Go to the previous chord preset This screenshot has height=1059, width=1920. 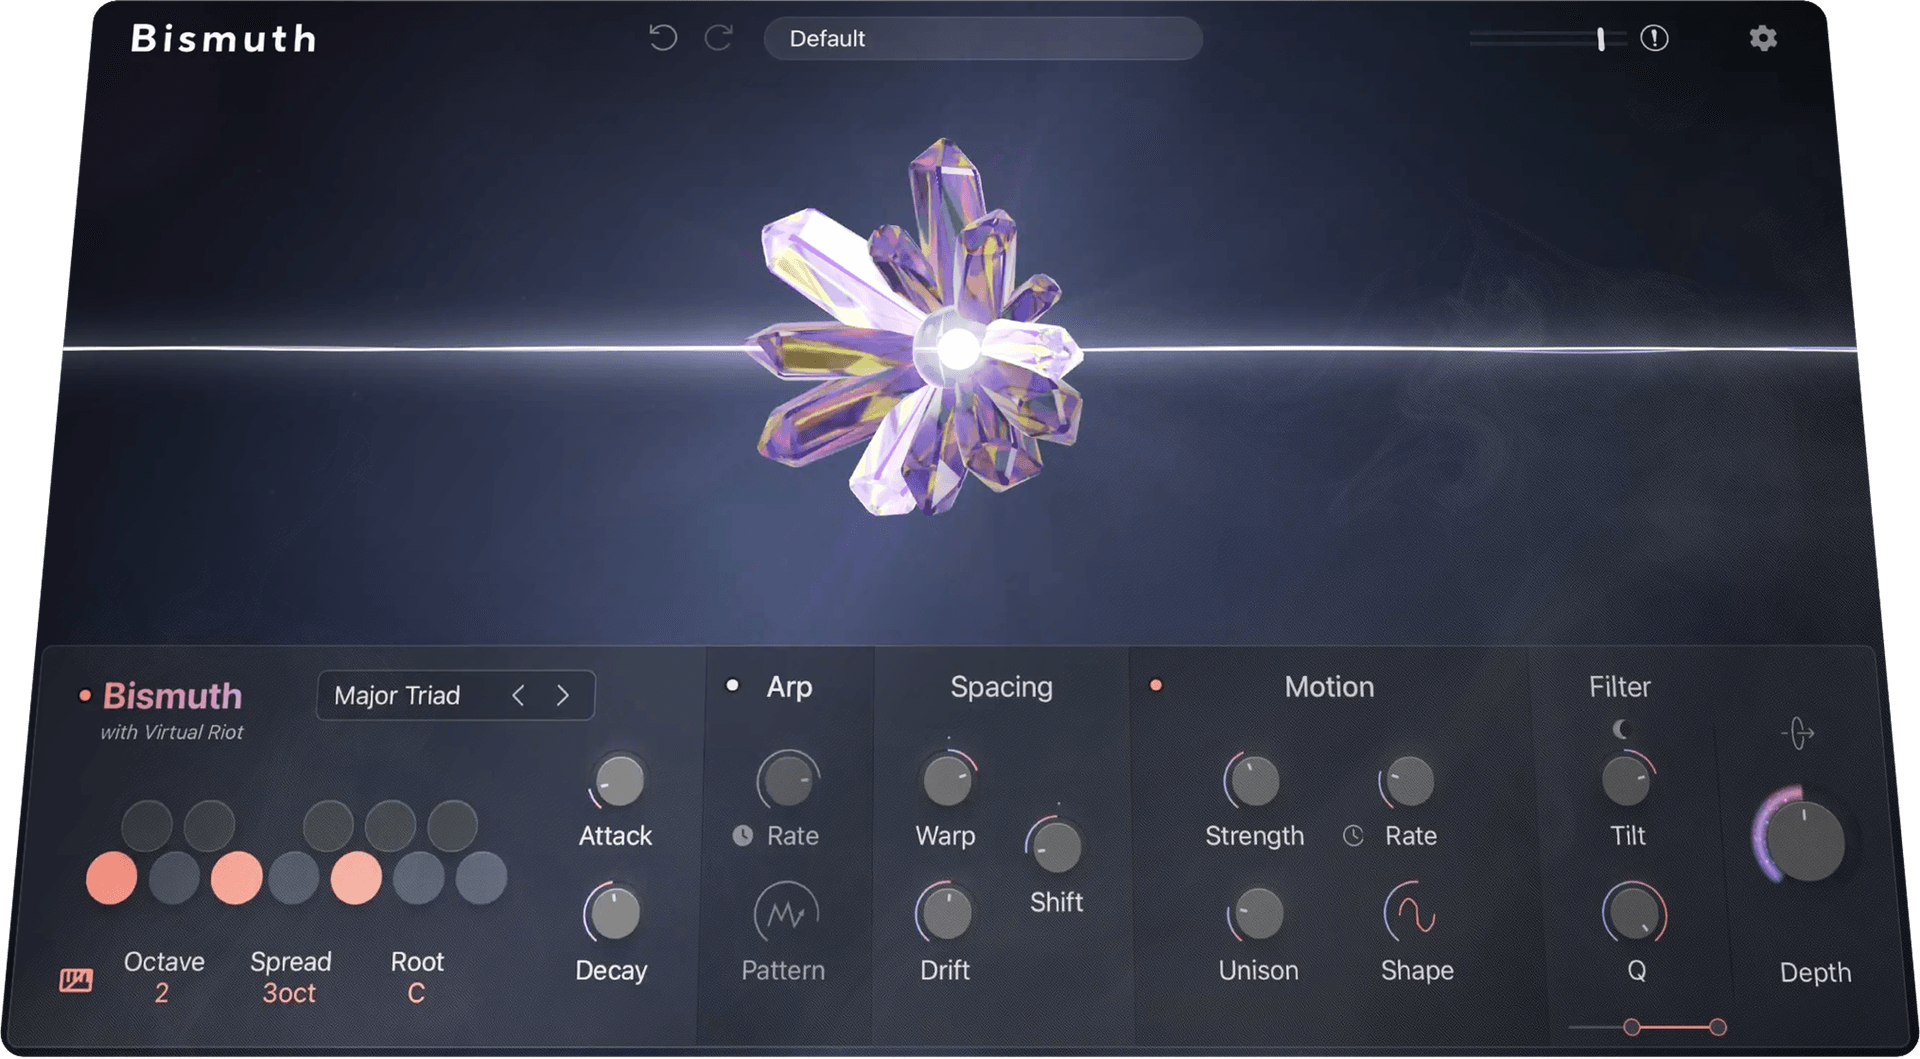pos(518,695)
